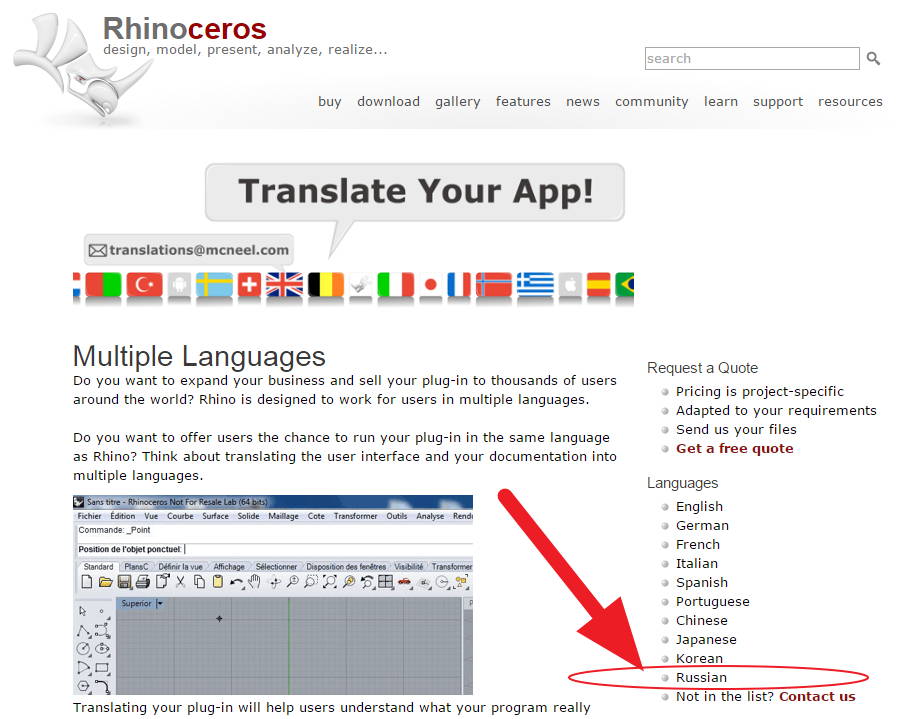920x719 pixels.
Task: Select Portuguese in Languages list
Action: [x=713, y=602]
